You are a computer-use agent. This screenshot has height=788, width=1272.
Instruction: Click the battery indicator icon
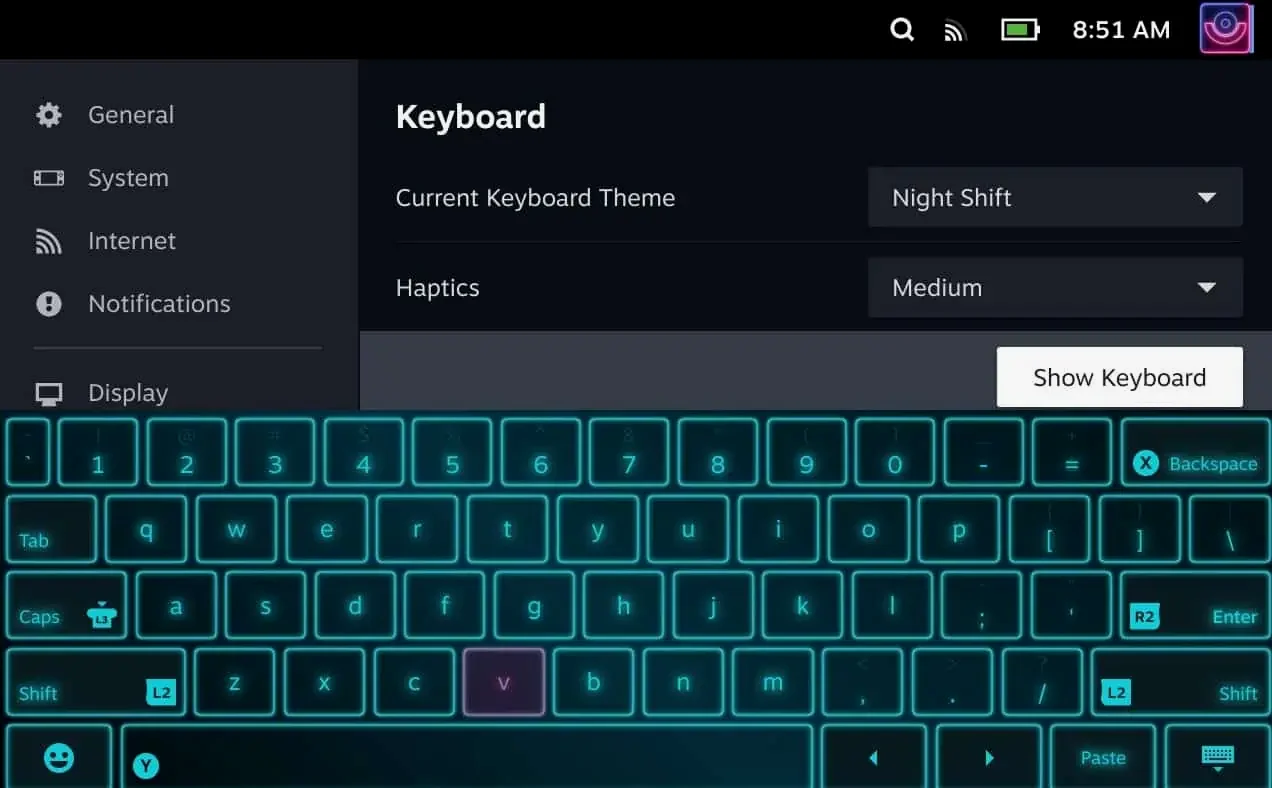tap(1020, 30)
